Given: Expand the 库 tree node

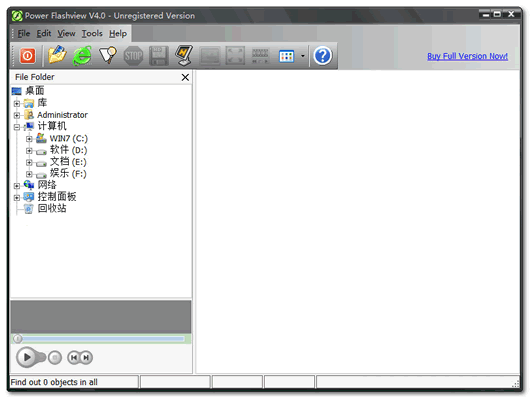Looking at the screenshot, I should 17,103.
